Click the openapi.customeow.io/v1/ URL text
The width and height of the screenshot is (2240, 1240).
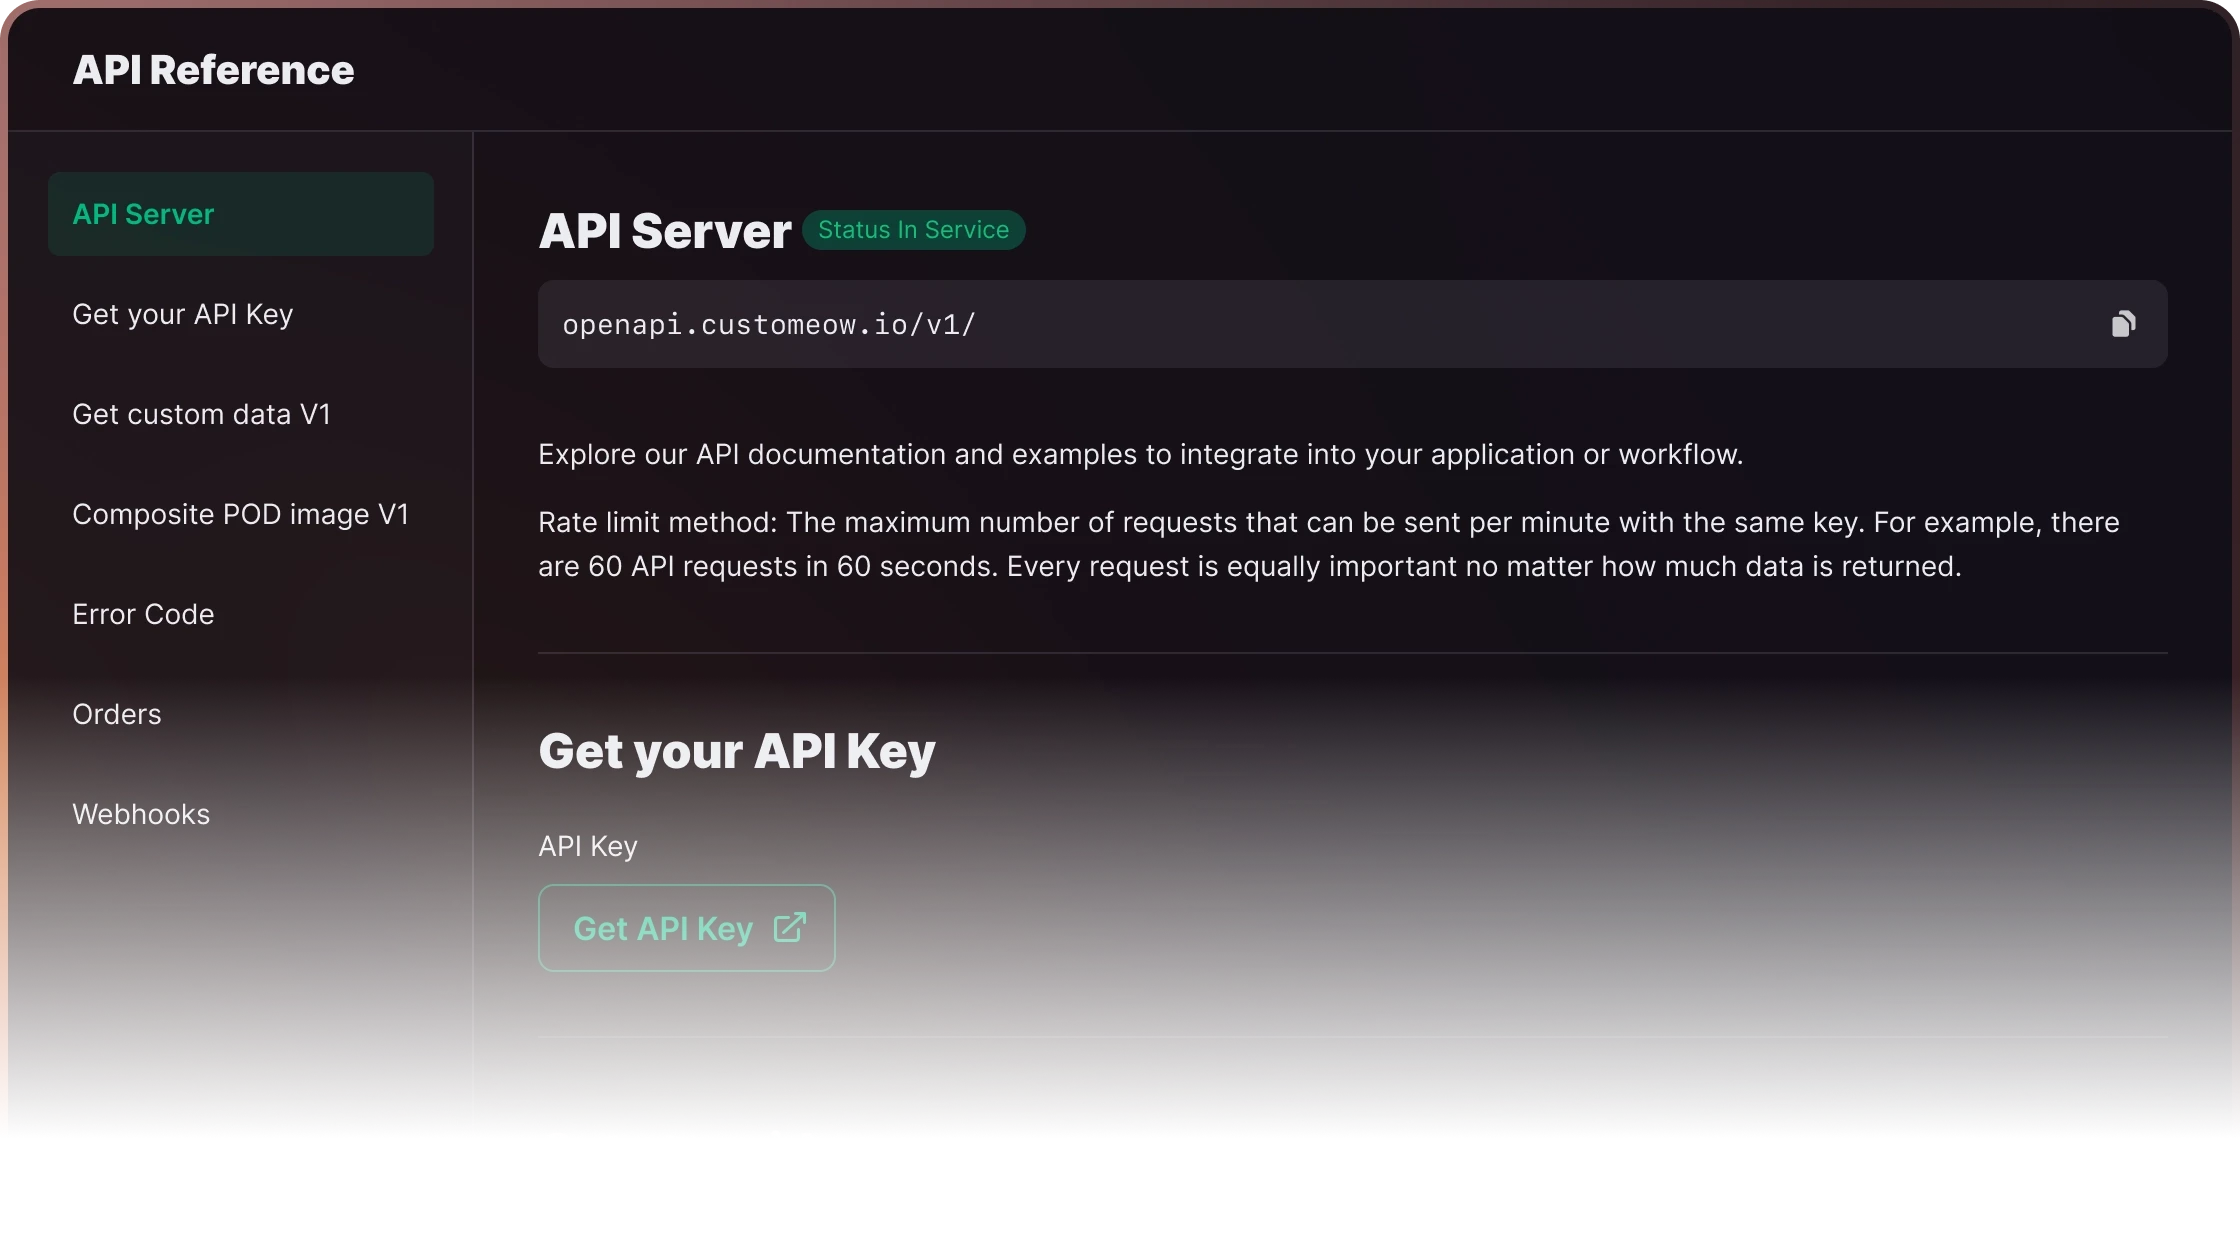tap(768, 324)
